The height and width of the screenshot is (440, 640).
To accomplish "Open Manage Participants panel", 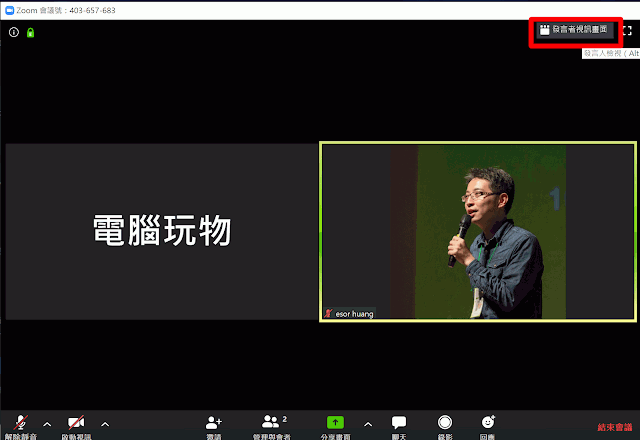I will (273, 427).
